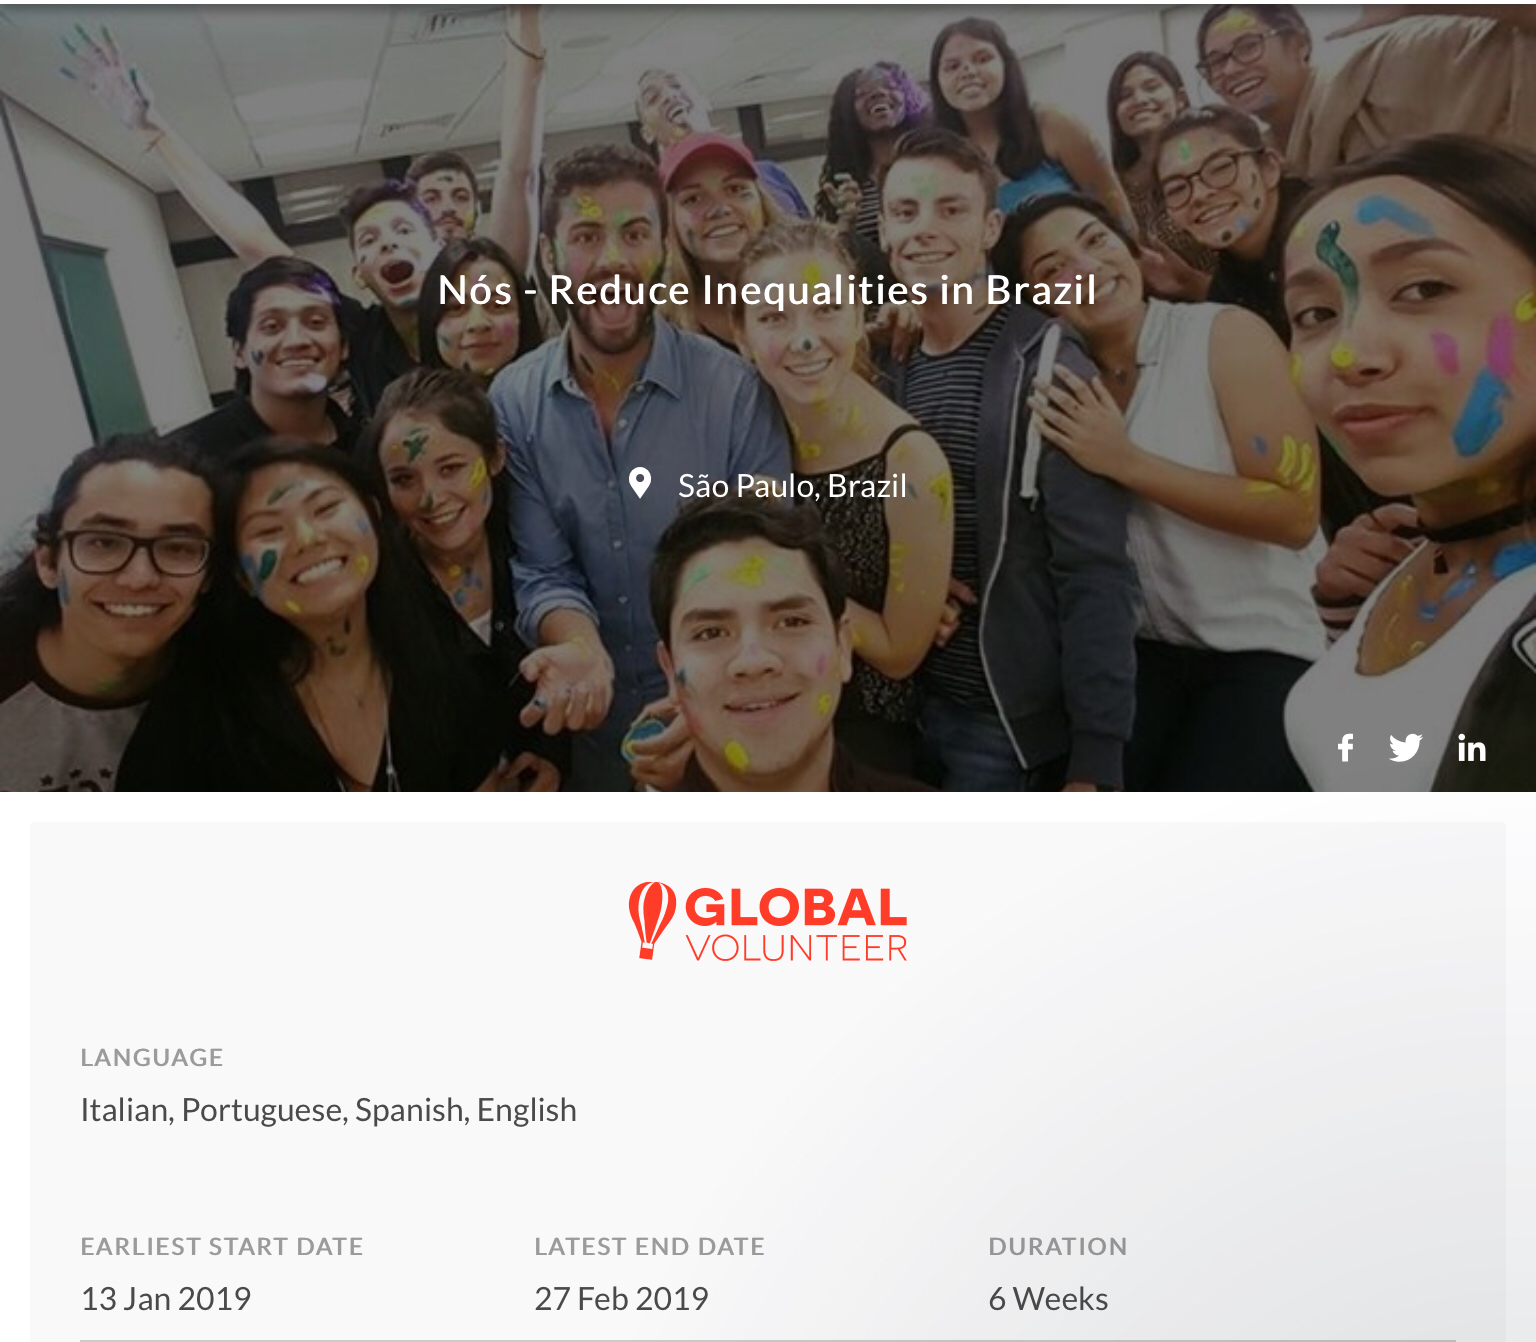Share the opportunity on Twitter

[x=1406, y=748]
